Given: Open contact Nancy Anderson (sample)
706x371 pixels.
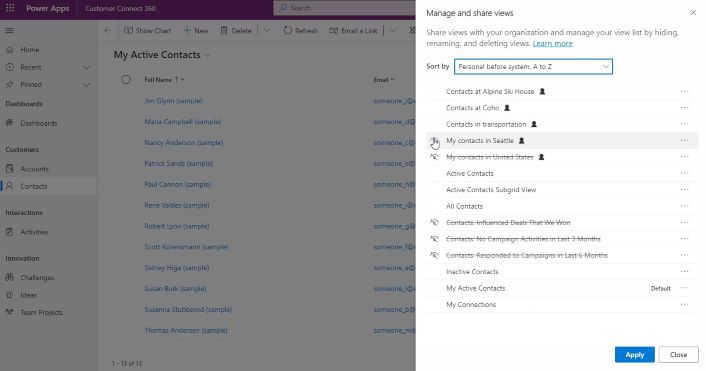Looking at the screenshot, I should pos(184,142).
